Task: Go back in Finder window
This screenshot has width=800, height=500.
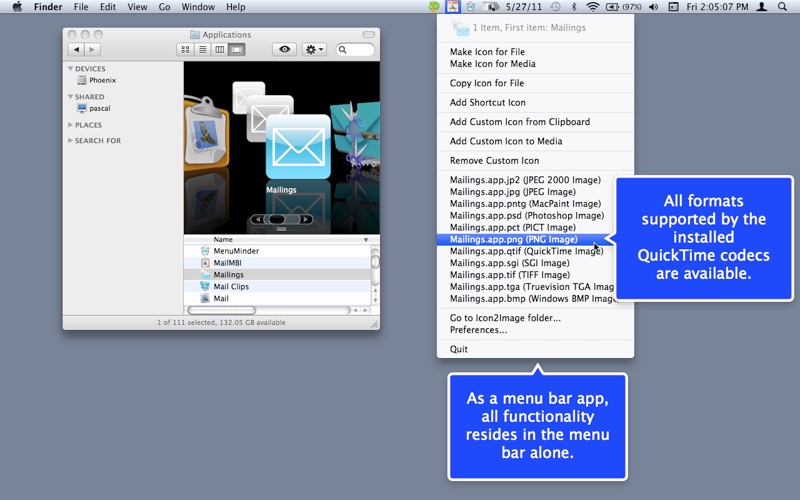Action: coord(76,49)
